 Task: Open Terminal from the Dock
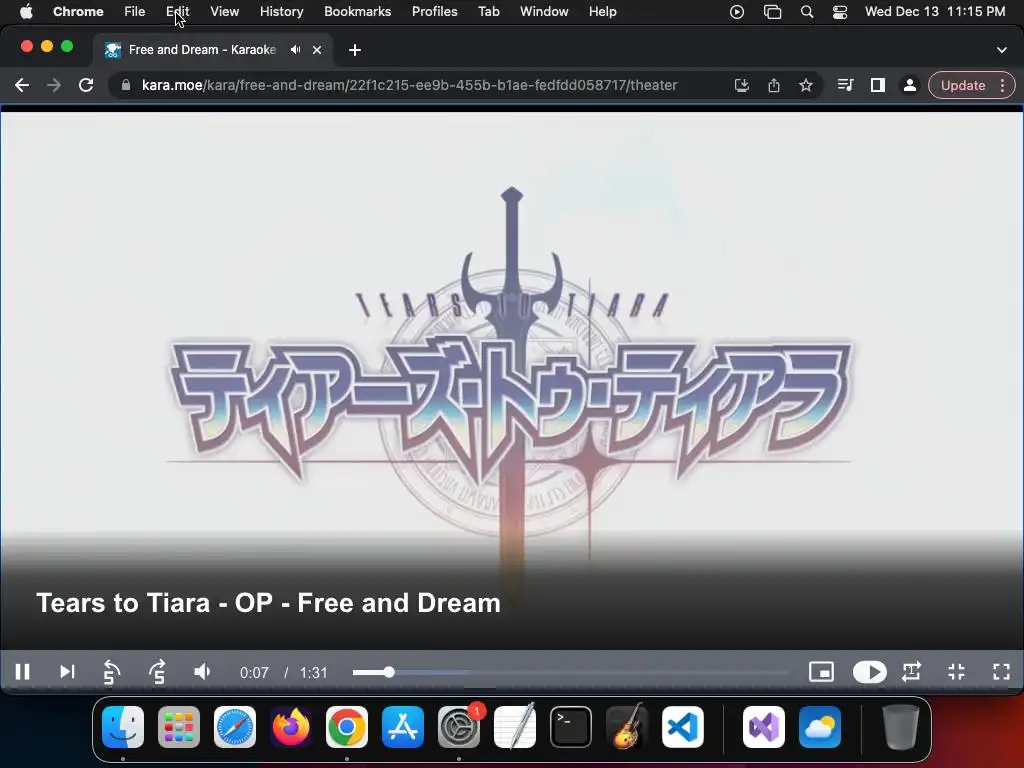click(x=571, y=727)
